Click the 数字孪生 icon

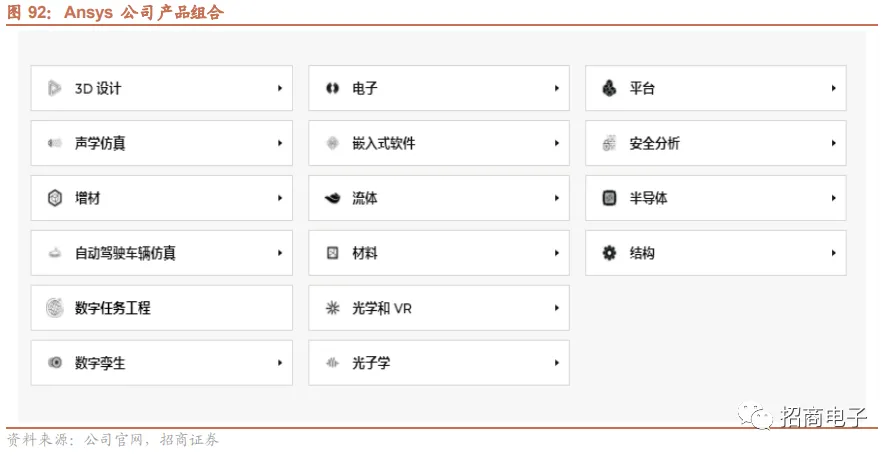click(x=55, y=363)
